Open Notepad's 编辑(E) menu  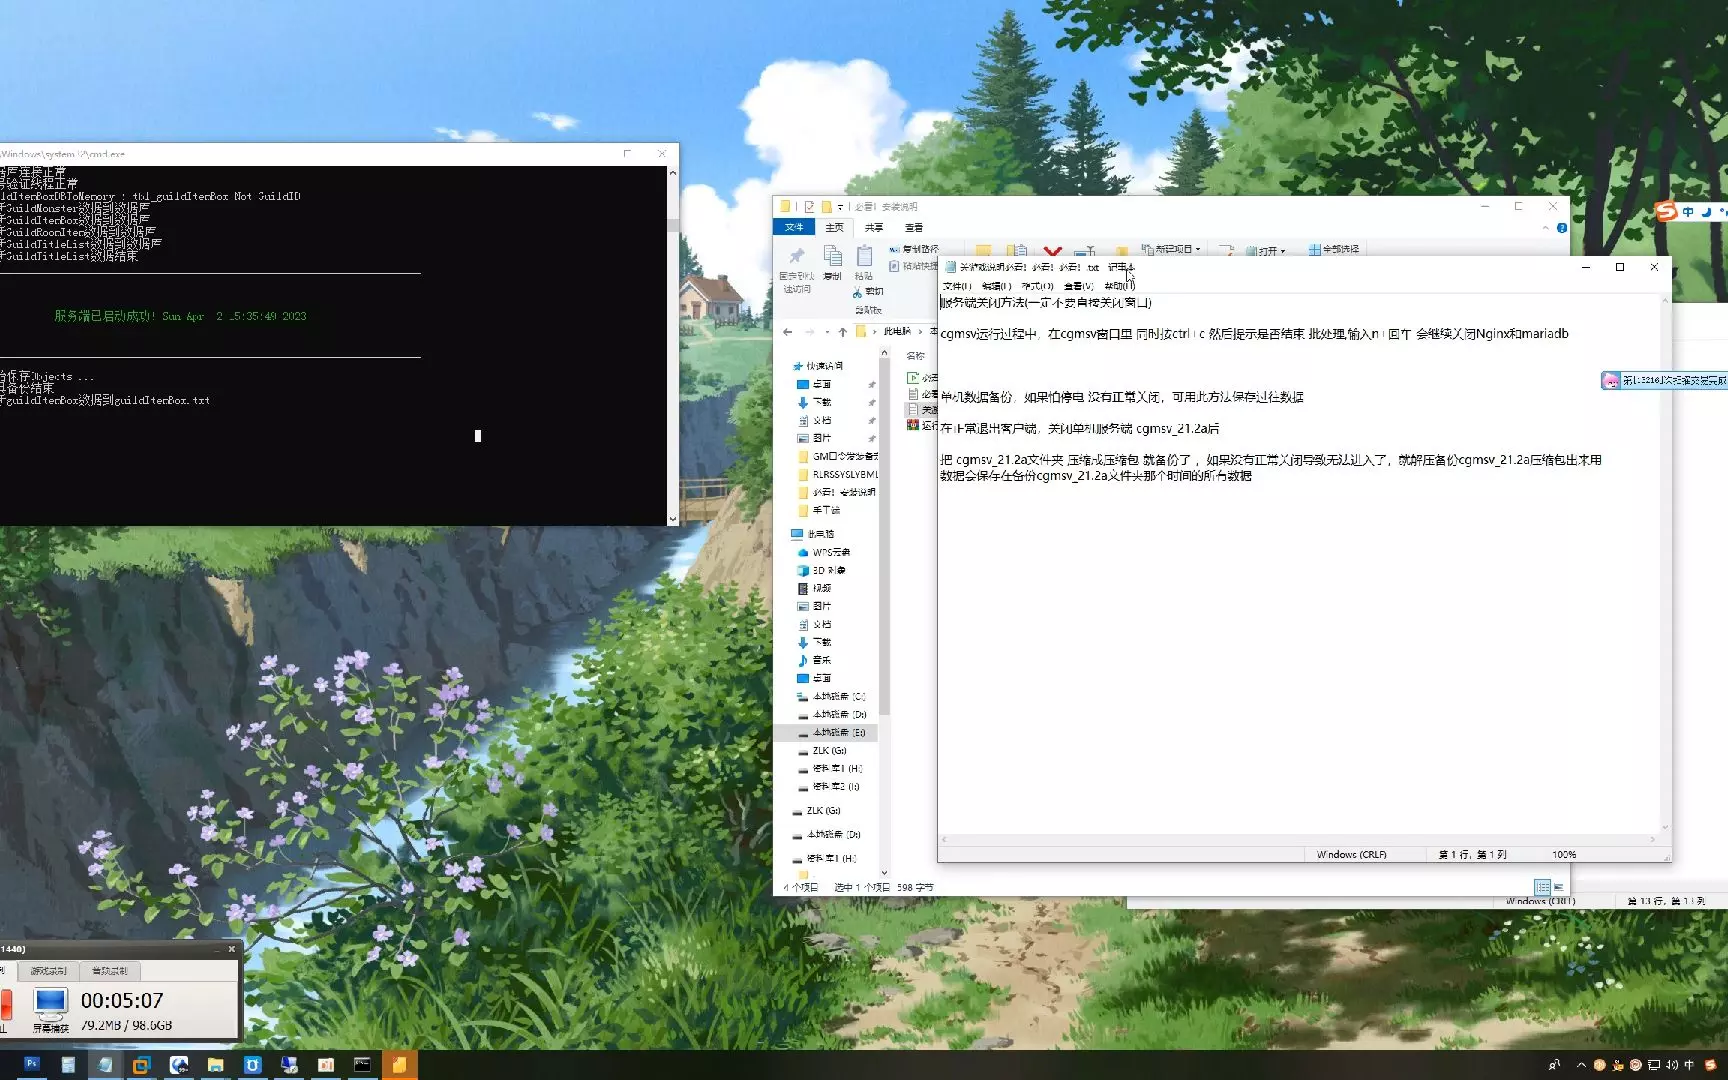997,286
